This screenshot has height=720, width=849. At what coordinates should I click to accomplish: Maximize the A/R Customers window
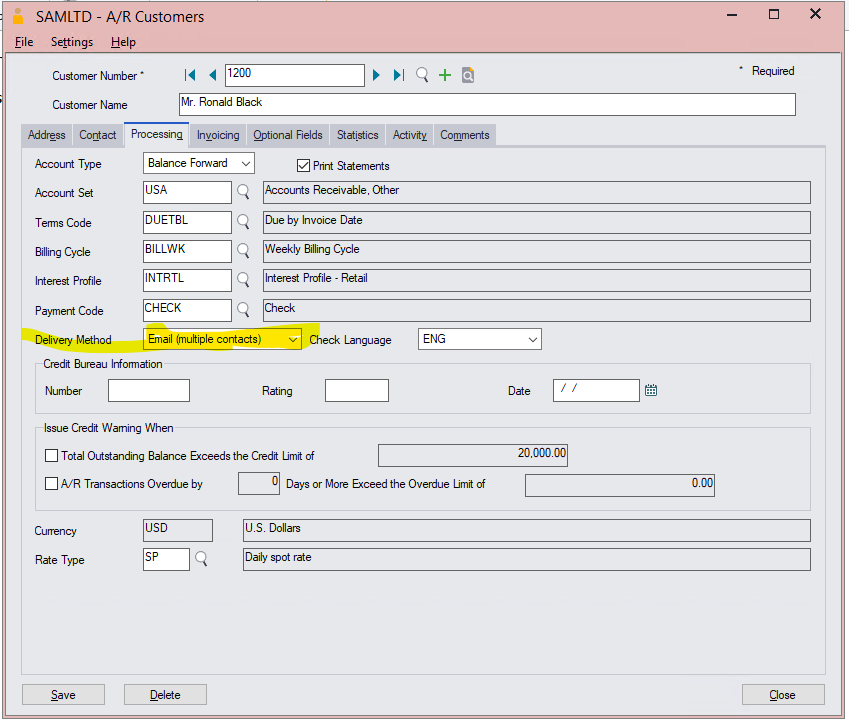(774, 15)
